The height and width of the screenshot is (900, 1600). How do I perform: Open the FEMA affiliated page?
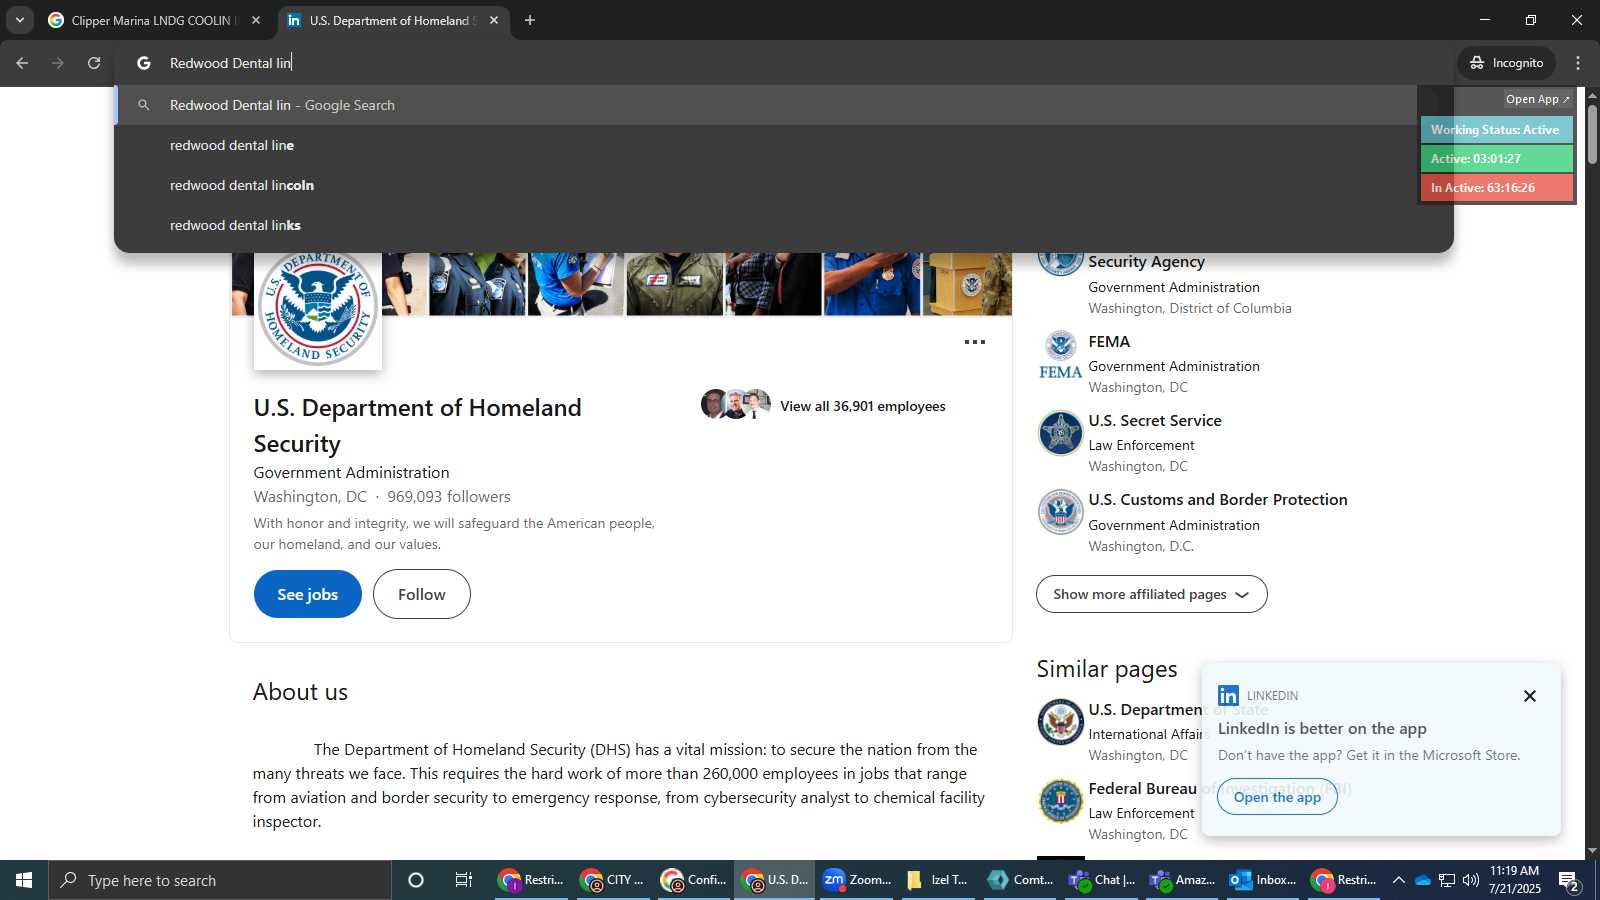click(x=1109, y=341)
